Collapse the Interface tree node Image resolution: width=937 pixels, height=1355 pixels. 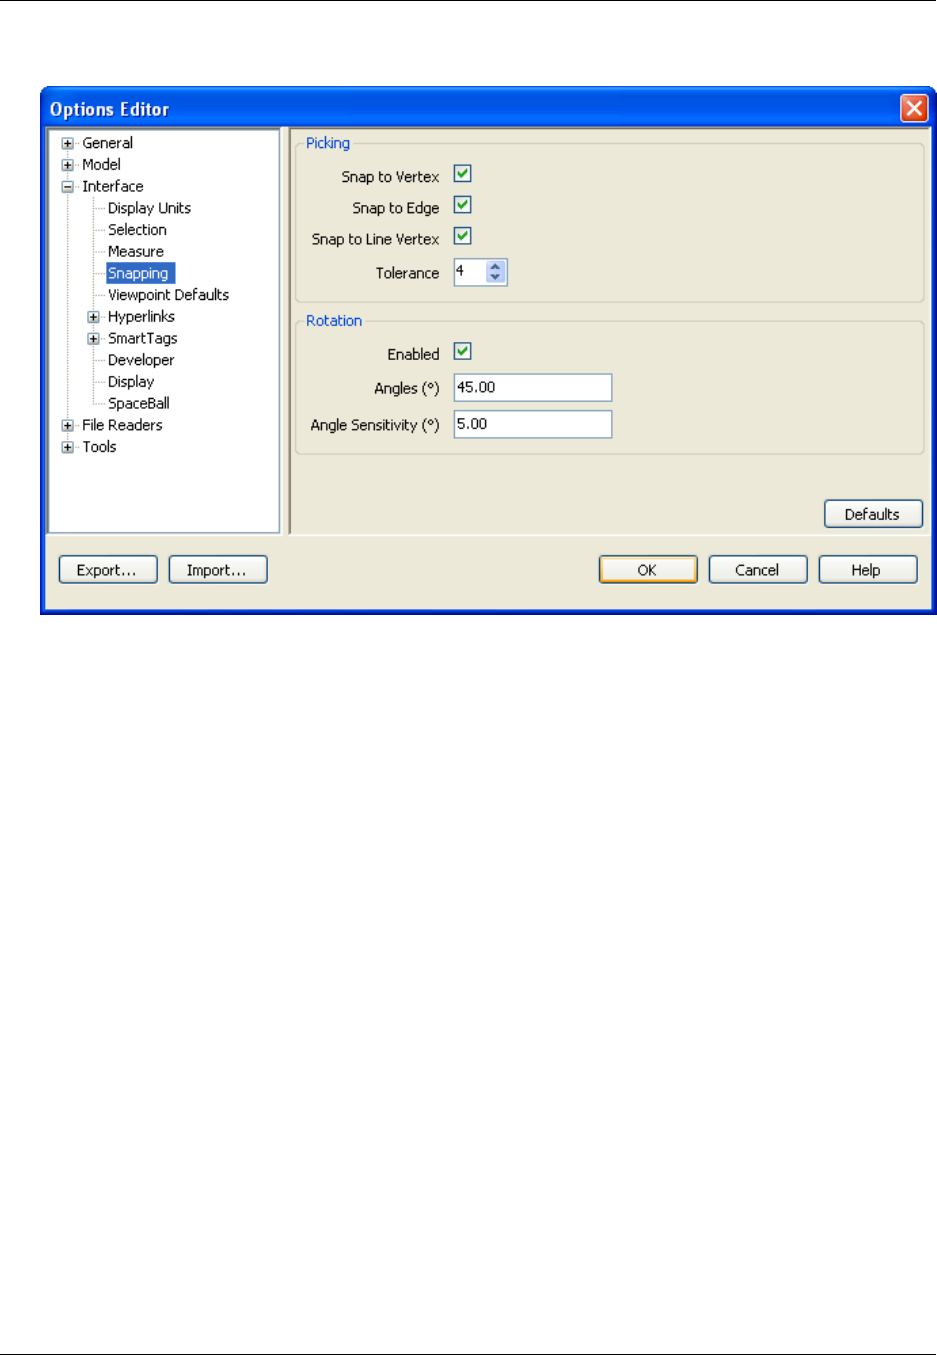coord(68,187)
